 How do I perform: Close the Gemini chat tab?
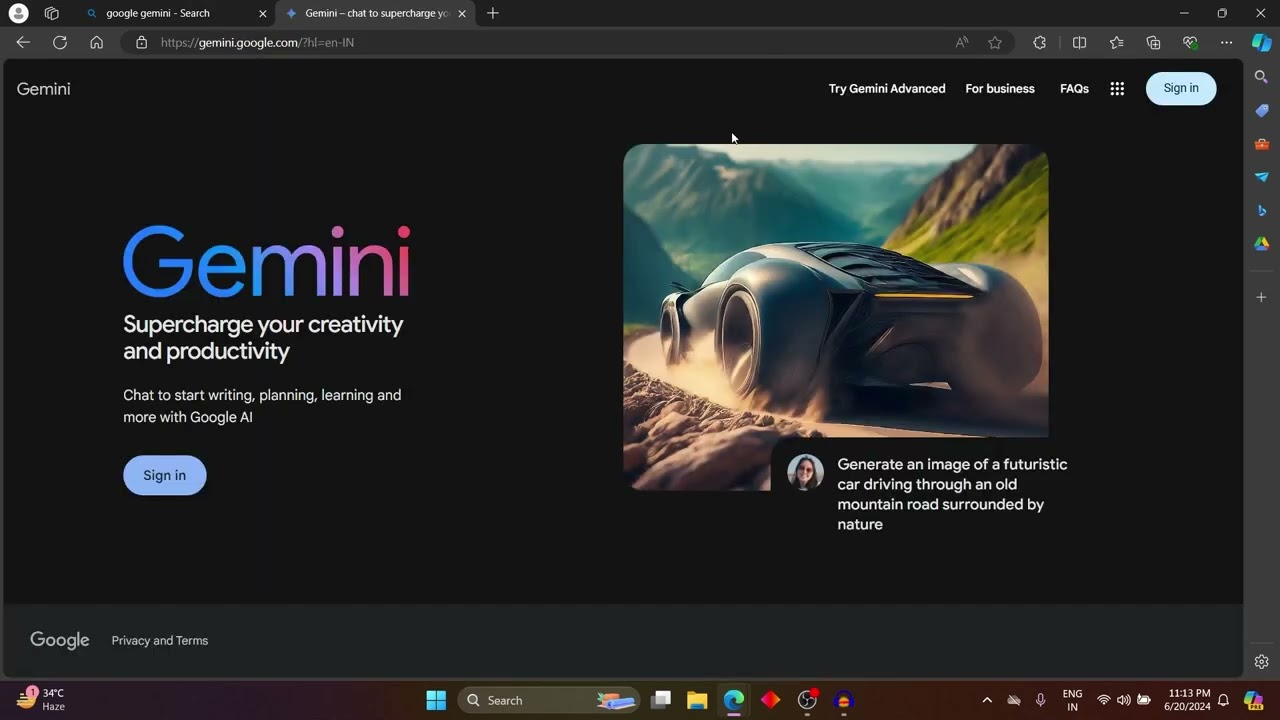[462, 13]
